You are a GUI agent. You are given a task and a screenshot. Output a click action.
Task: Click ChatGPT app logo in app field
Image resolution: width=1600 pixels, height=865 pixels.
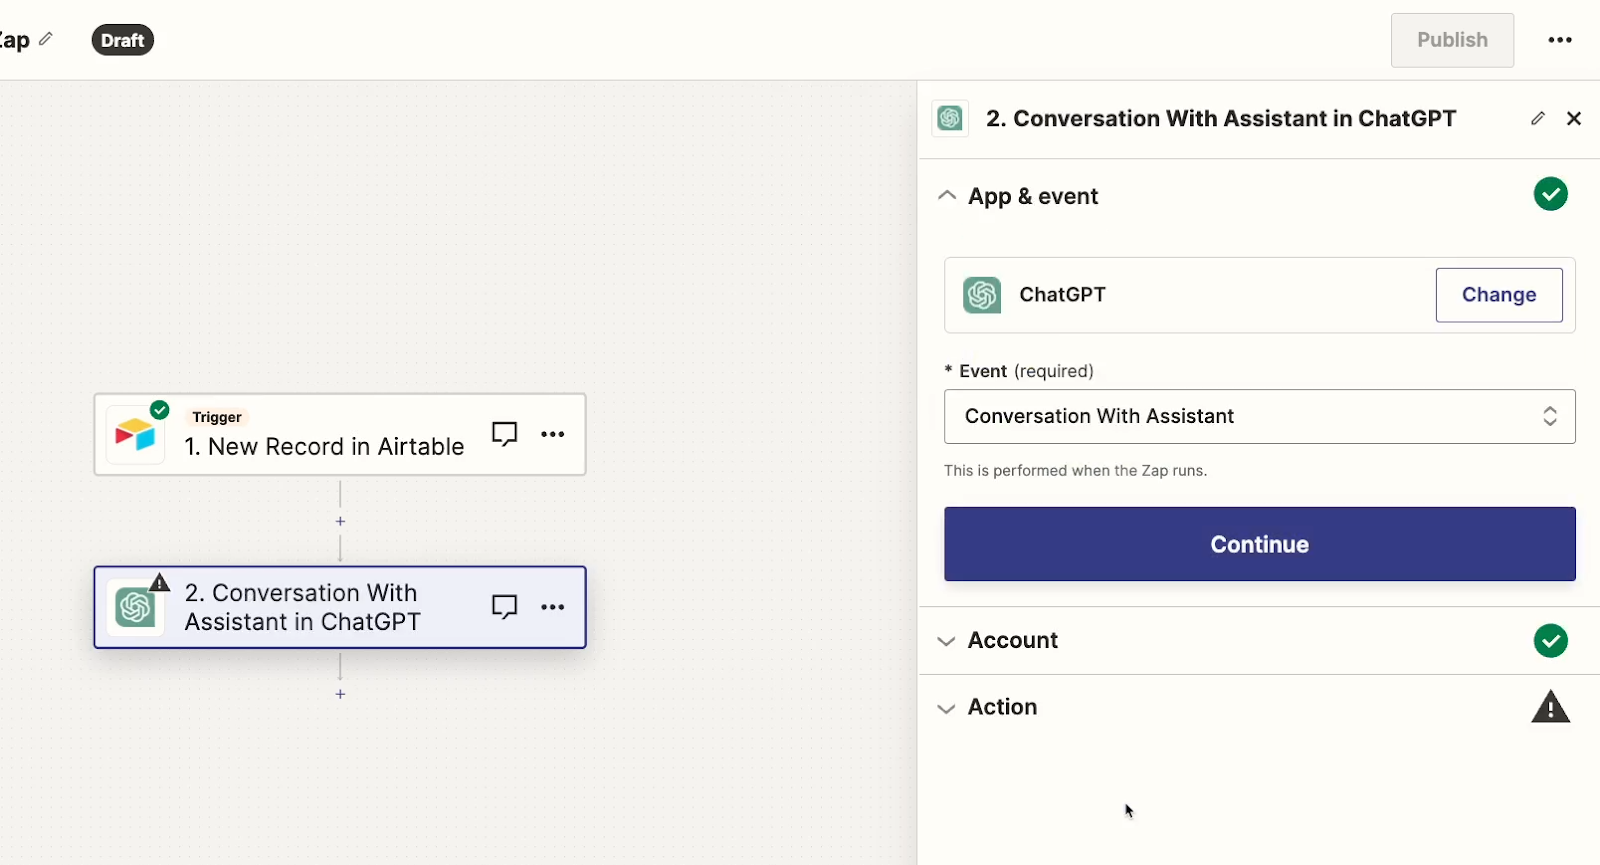(982, 295)
